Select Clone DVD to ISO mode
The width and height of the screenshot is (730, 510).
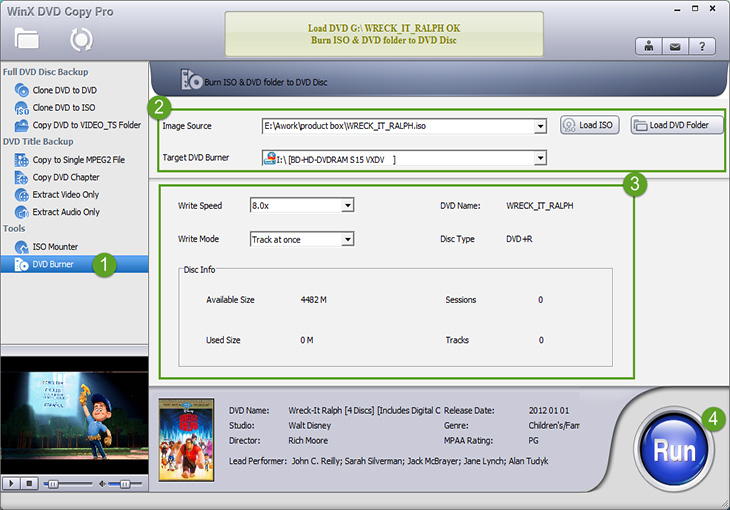pyautogui.click(x=64, y=108)
